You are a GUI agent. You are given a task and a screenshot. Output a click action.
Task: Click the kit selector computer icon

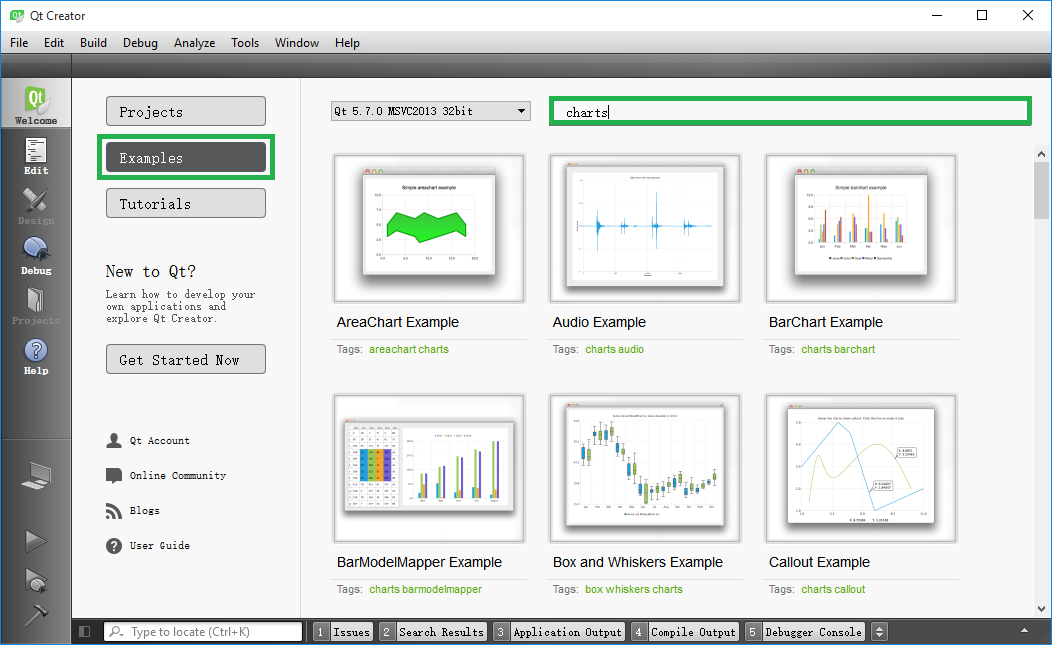(36, 475)
